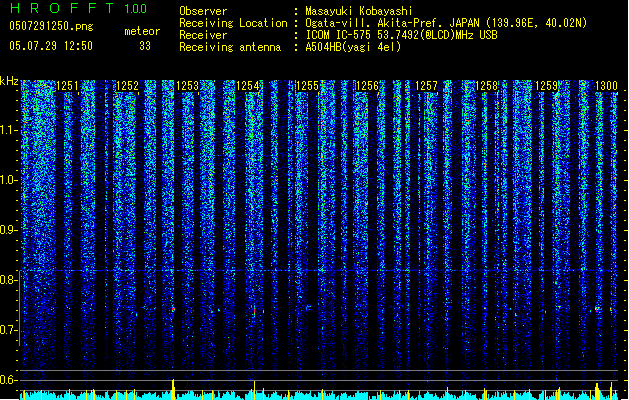Click receiver text ICOM IC-575 53.7492 MHz USB

tap(401, 35)
